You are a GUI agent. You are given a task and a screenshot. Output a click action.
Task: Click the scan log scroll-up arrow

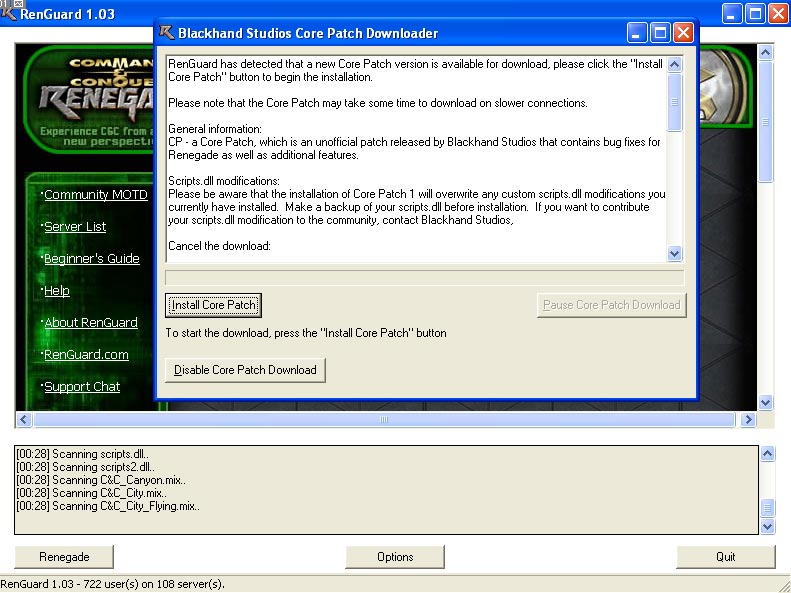pos(767,454)
